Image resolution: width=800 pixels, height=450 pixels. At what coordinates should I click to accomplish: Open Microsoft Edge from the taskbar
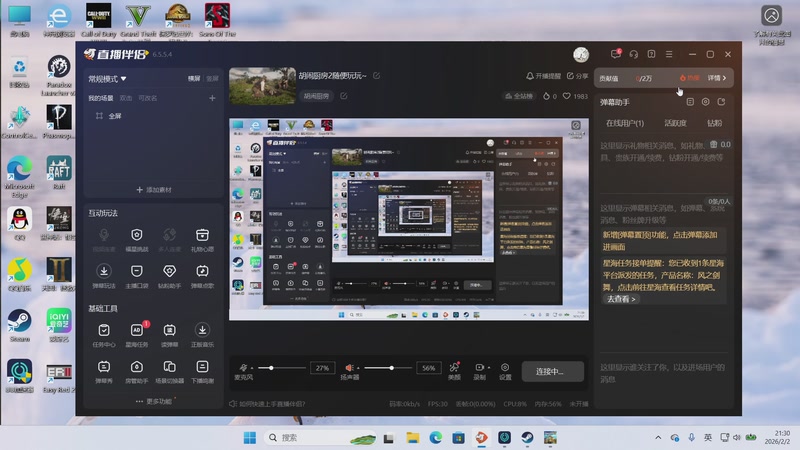435,438
